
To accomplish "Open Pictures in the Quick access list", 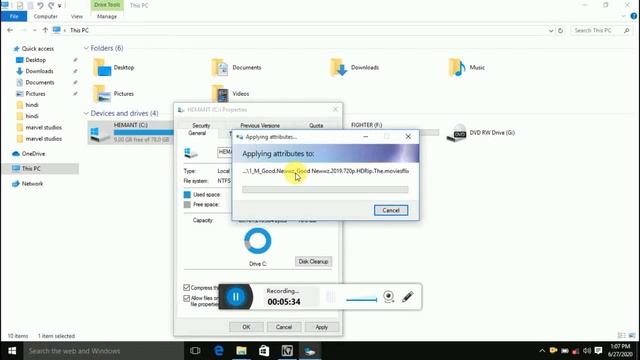I will click(x=36, y=93).
